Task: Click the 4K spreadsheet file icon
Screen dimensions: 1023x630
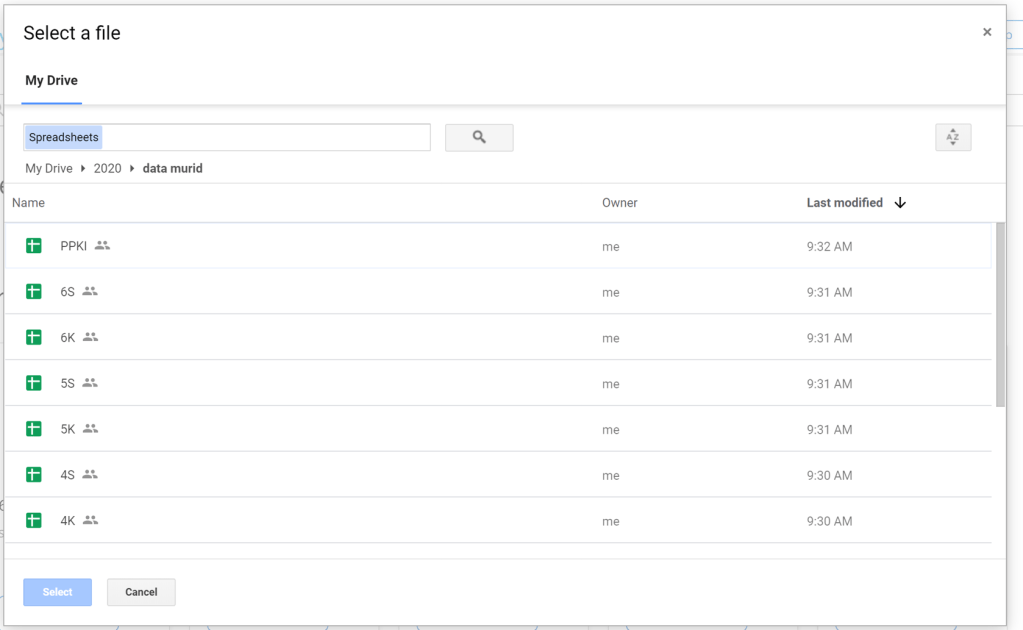Action: coord(34,521)
